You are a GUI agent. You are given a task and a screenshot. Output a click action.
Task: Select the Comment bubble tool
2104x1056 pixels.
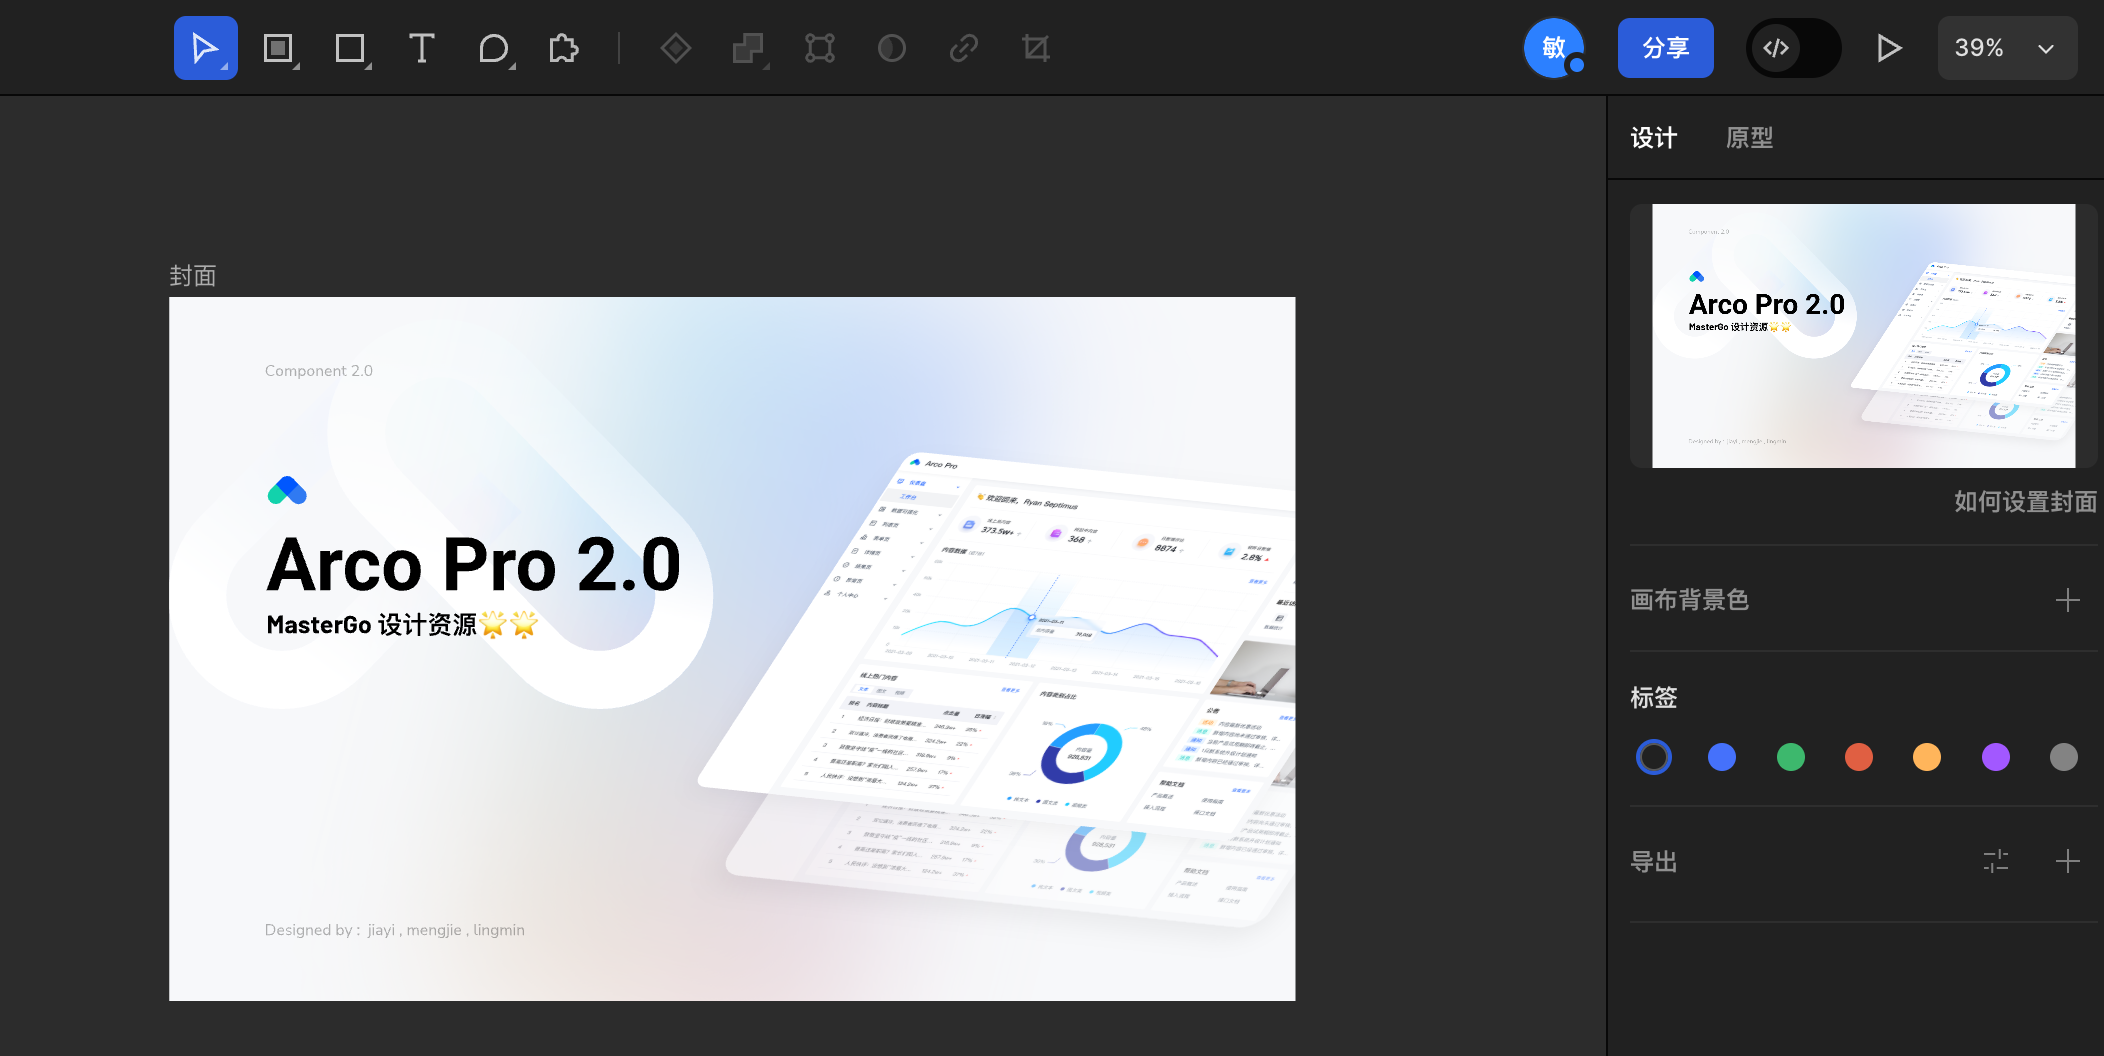tap(493, 48)
